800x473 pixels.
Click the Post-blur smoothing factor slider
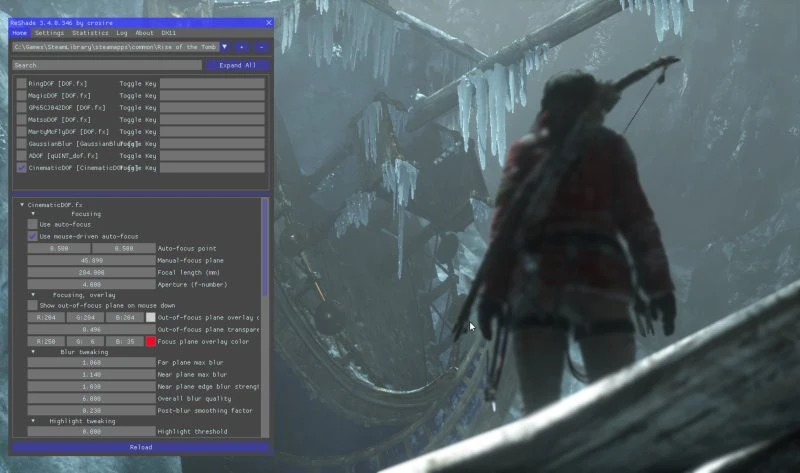click(x=91, y=410)
